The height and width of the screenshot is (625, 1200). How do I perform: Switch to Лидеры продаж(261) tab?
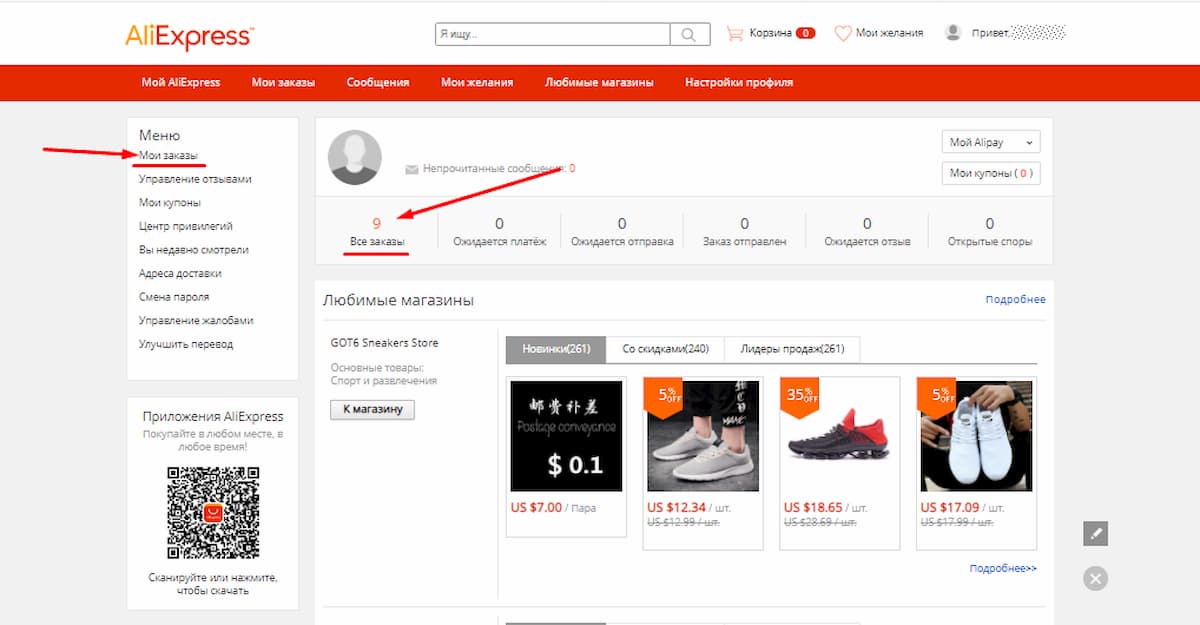point(792,349)
